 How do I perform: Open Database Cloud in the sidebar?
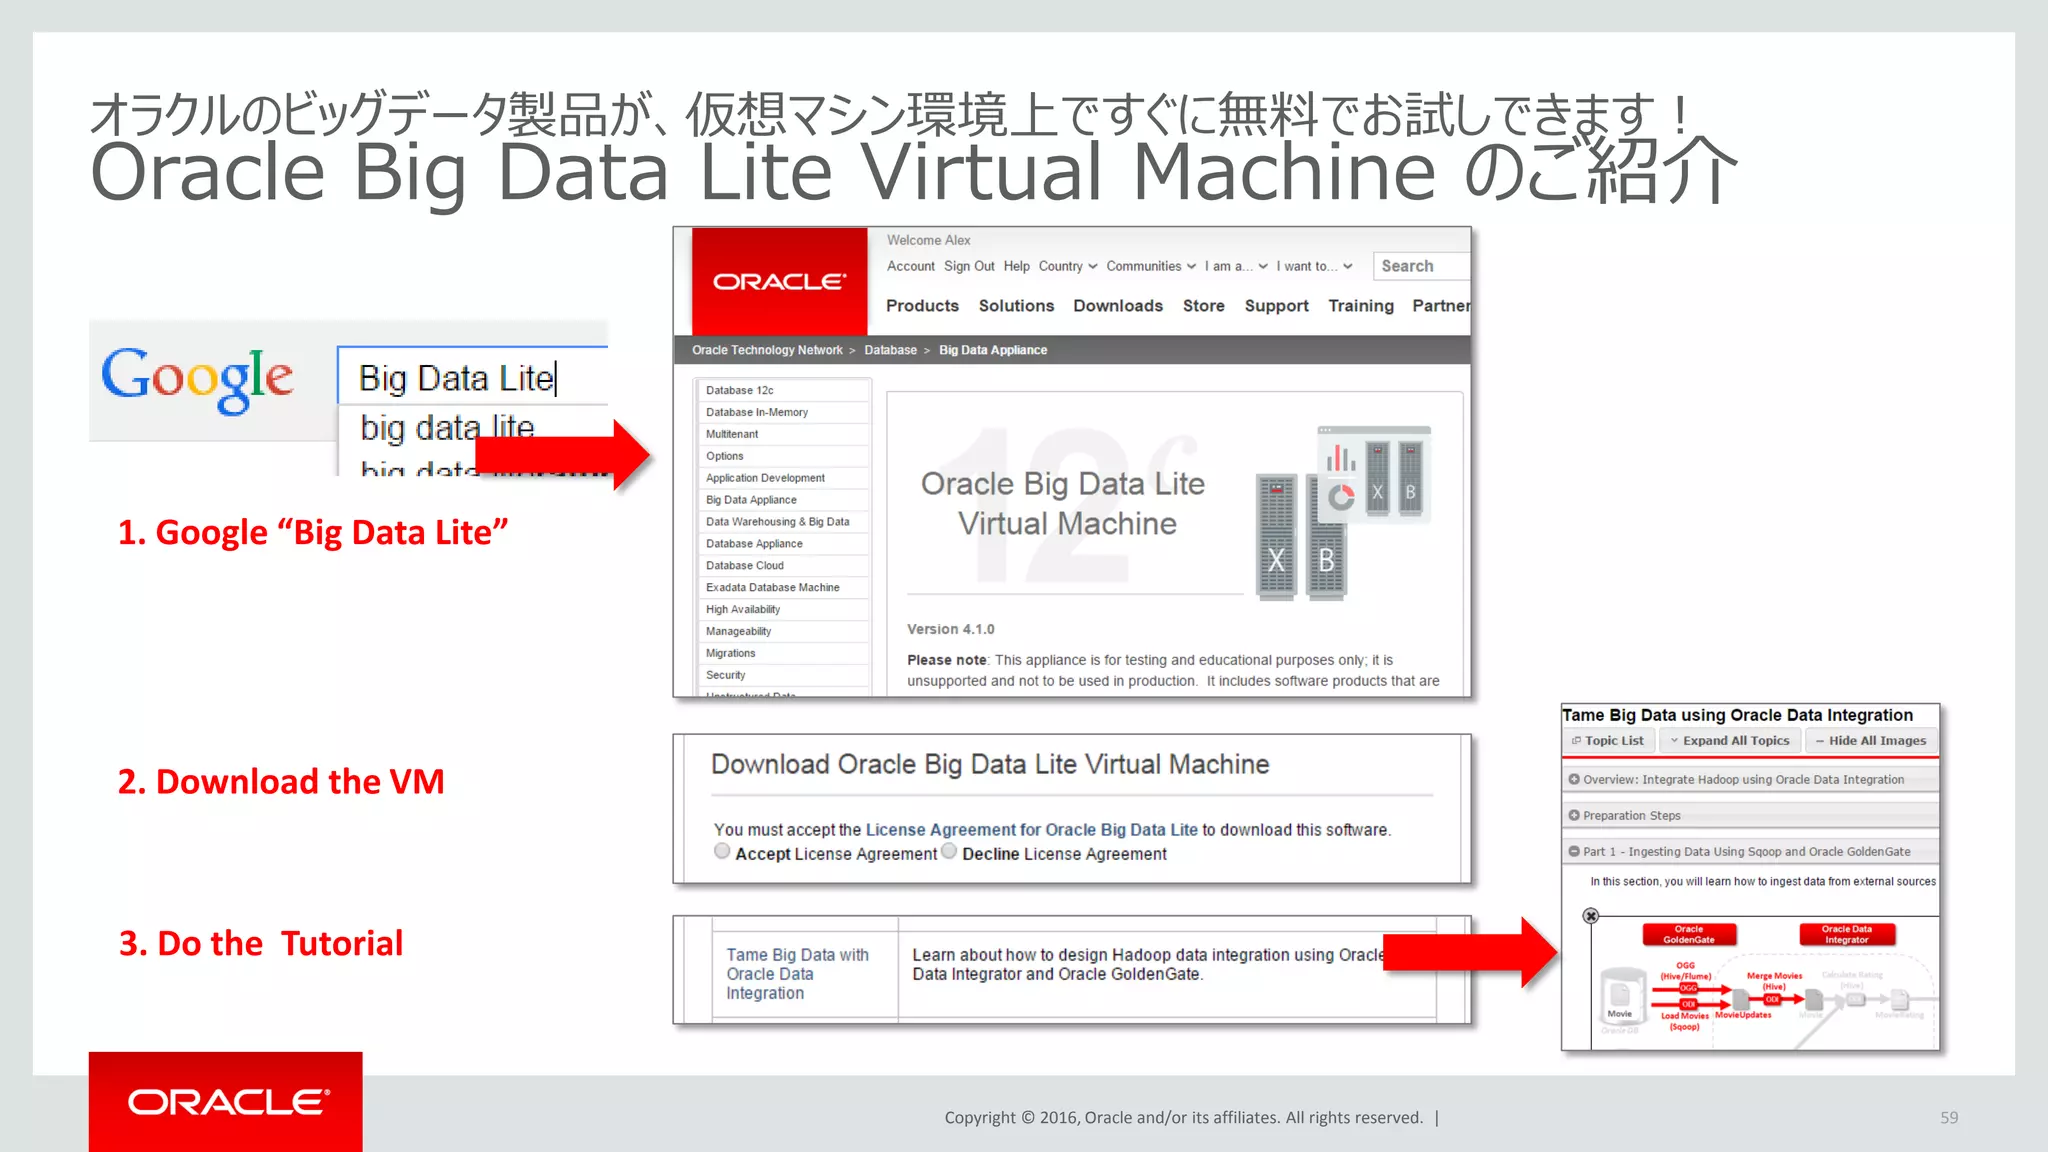[x=783, y=566]
